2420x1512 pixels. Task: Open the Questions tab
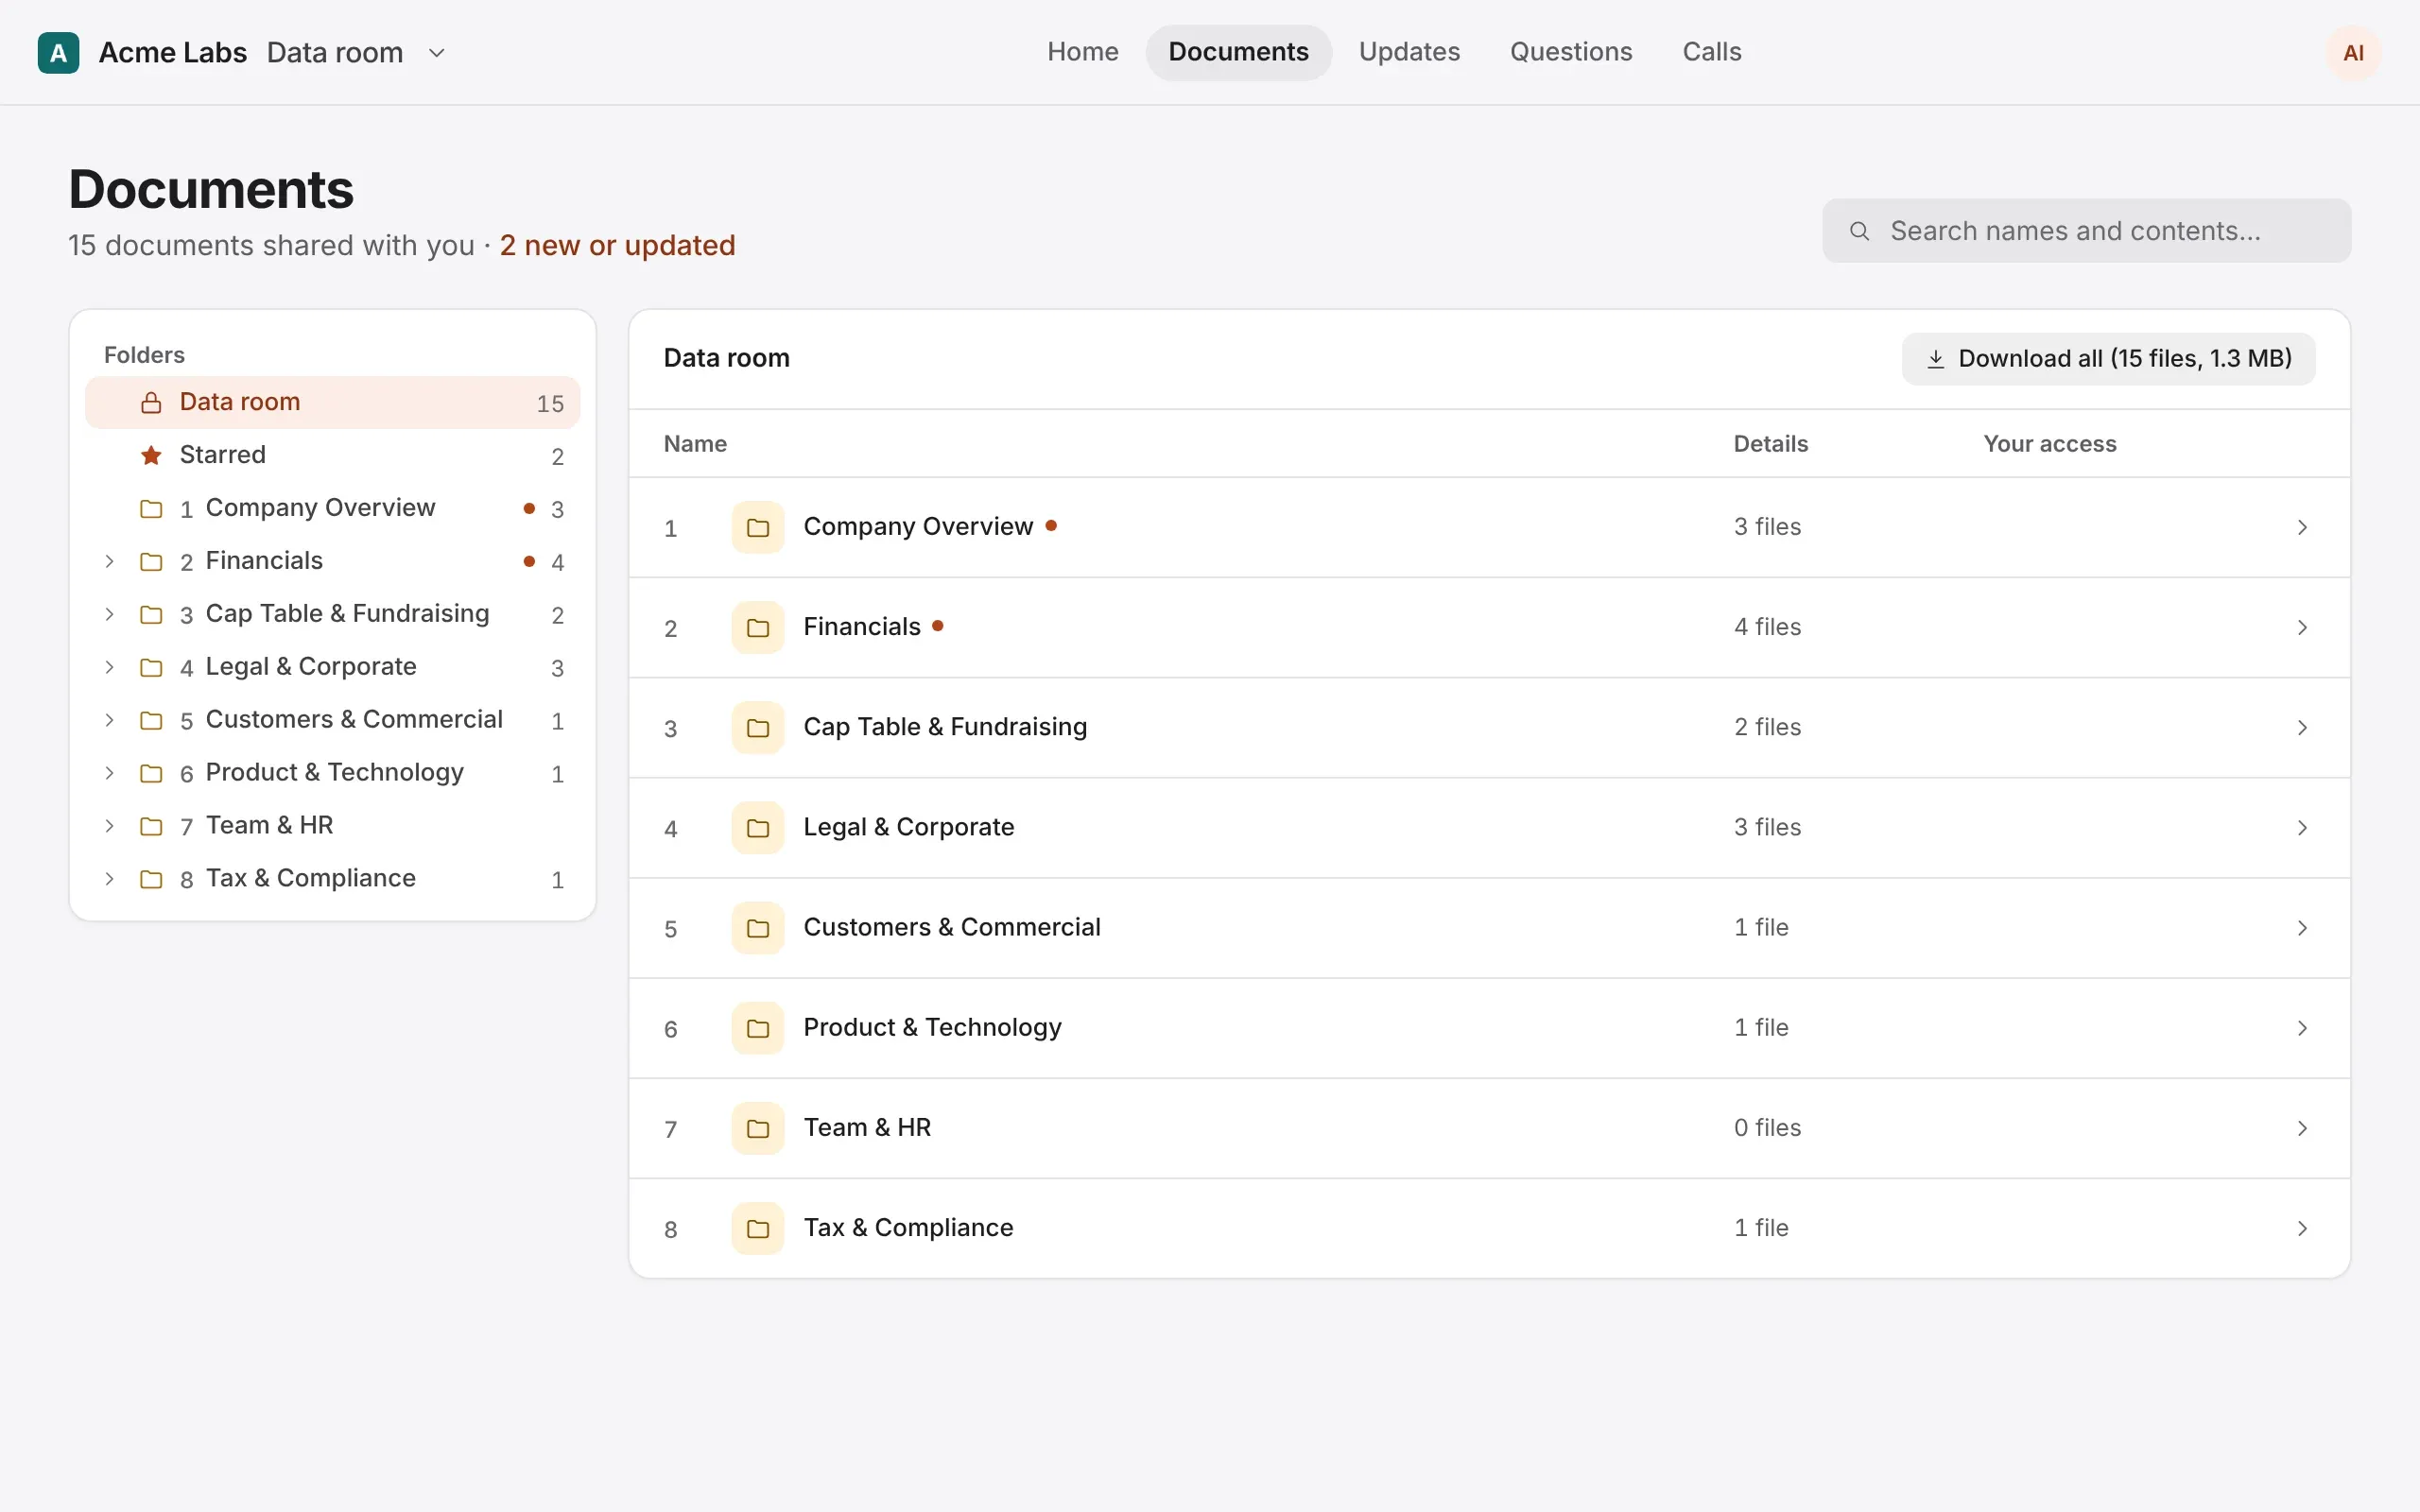click(1571, 52)
